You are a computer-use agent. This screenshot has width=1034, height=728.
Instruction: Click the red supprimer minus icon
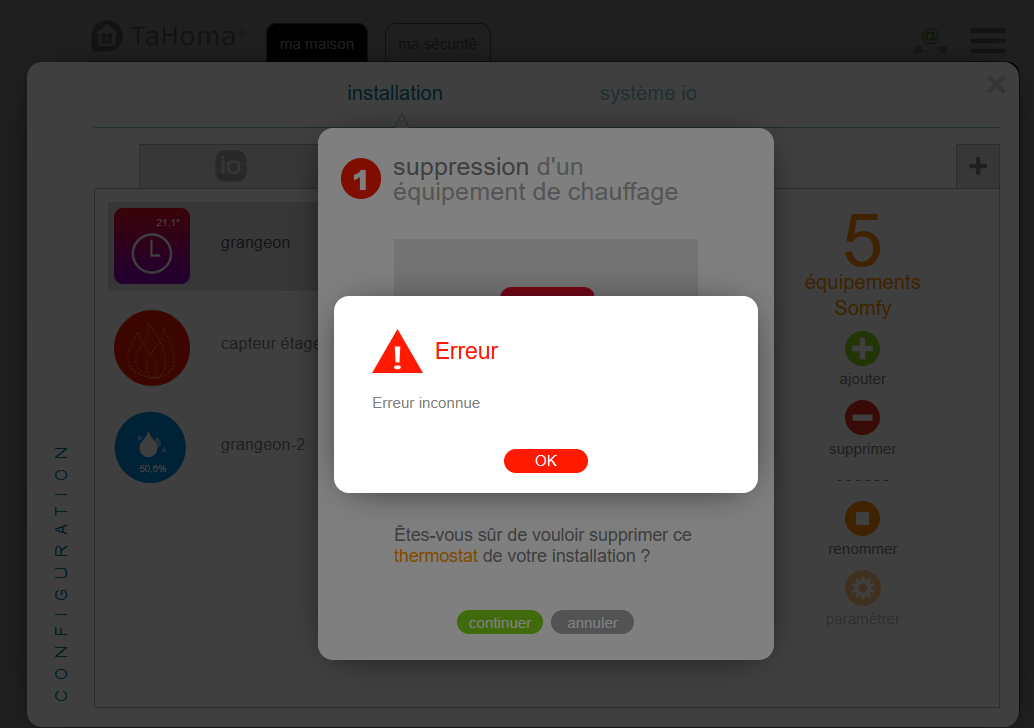click(x=863, y=417)
